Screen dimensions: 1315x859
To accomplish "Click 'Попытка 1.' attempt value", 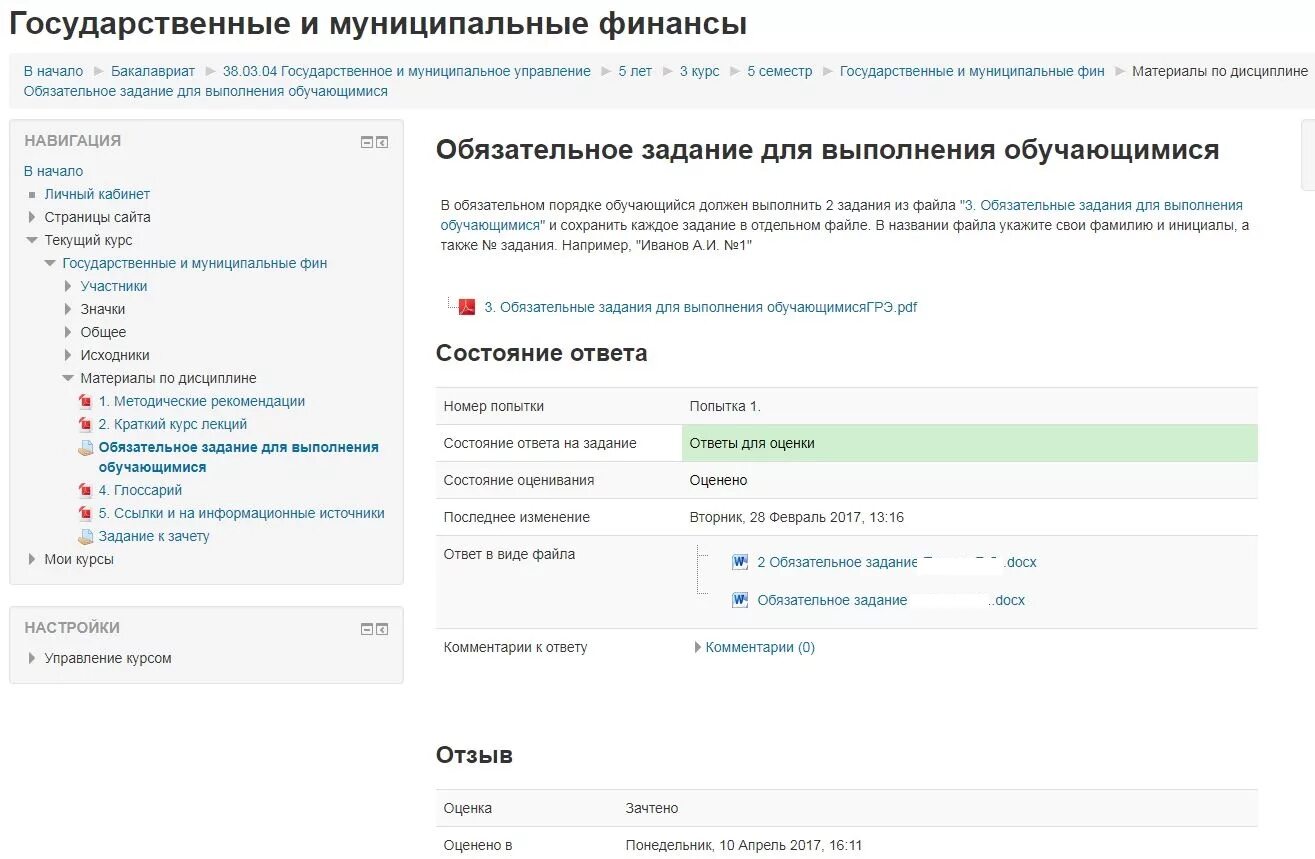I will coord(725,406).
